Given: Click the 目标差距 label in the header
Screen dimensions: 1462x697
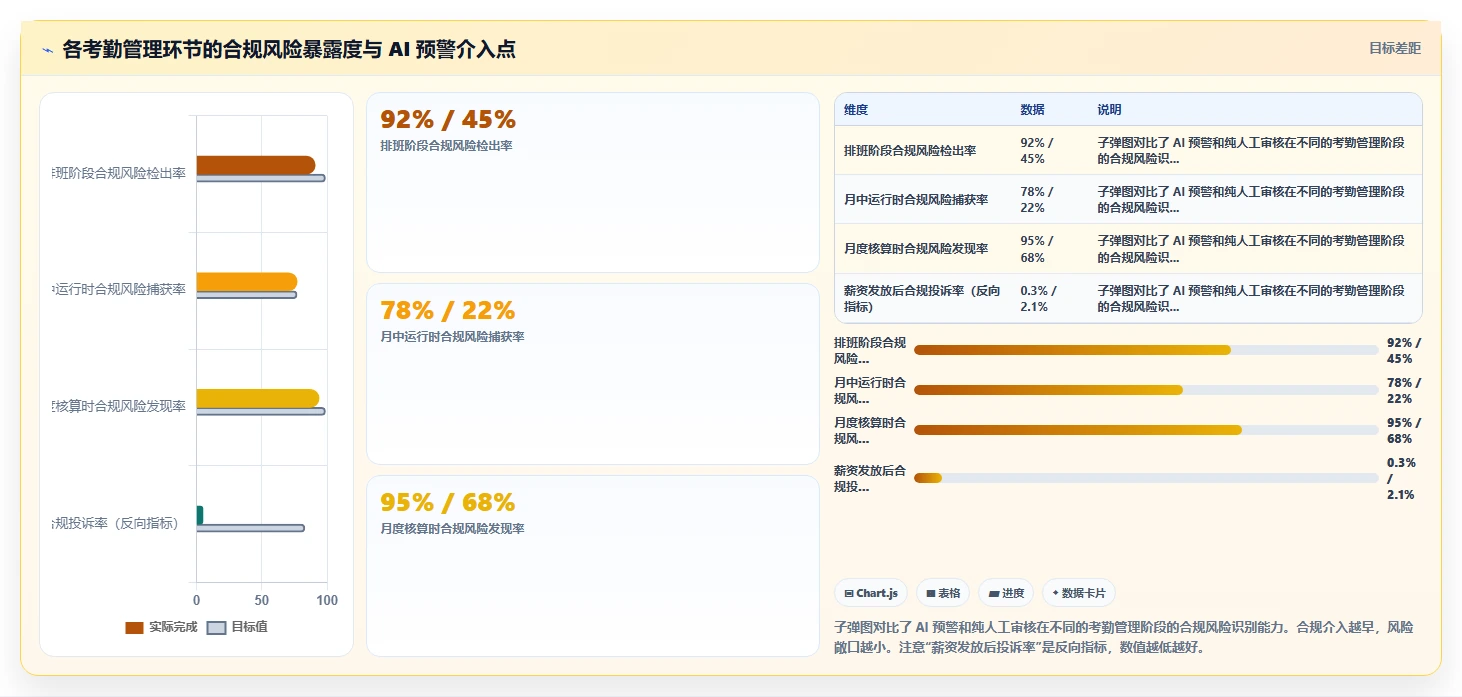Looking at the screenshot, I should click(x=1394, y=48).
